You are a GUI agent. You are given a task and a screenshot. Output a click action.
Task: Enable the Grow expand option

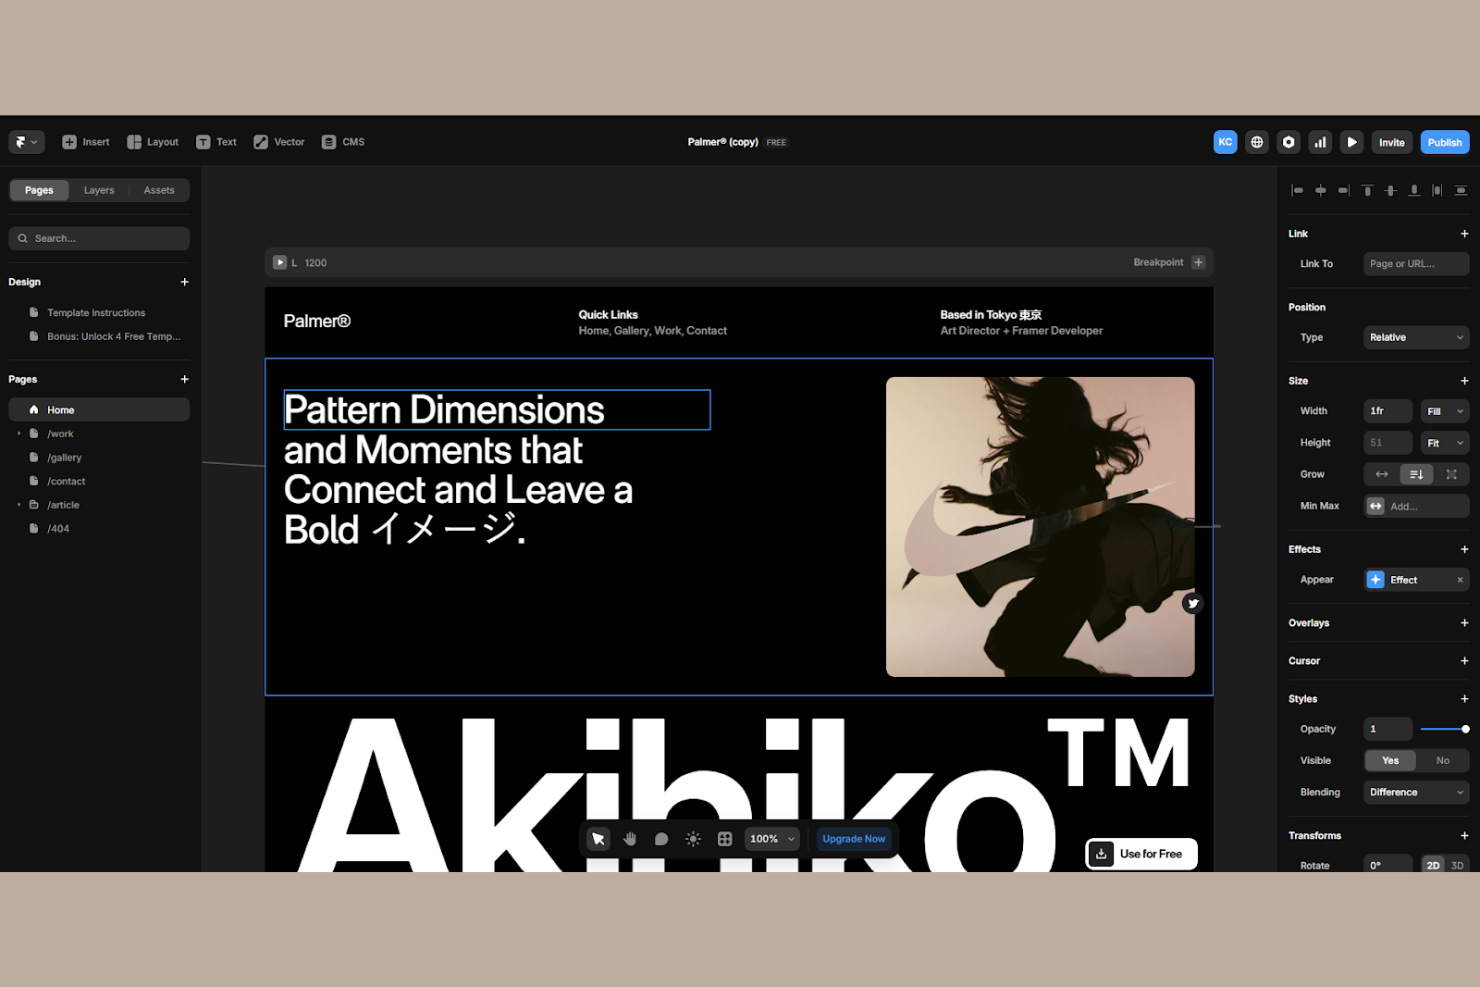click(x=1452, y=473)
